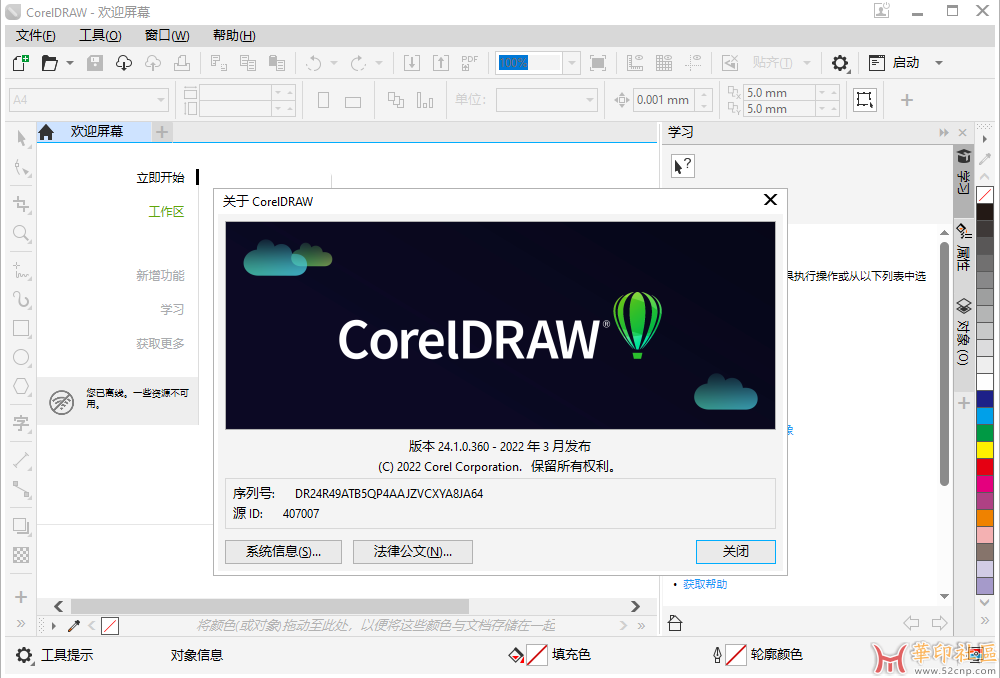Screen dimensions: 1000x678
Task: Click the cloud download icon
Action: 124,63
